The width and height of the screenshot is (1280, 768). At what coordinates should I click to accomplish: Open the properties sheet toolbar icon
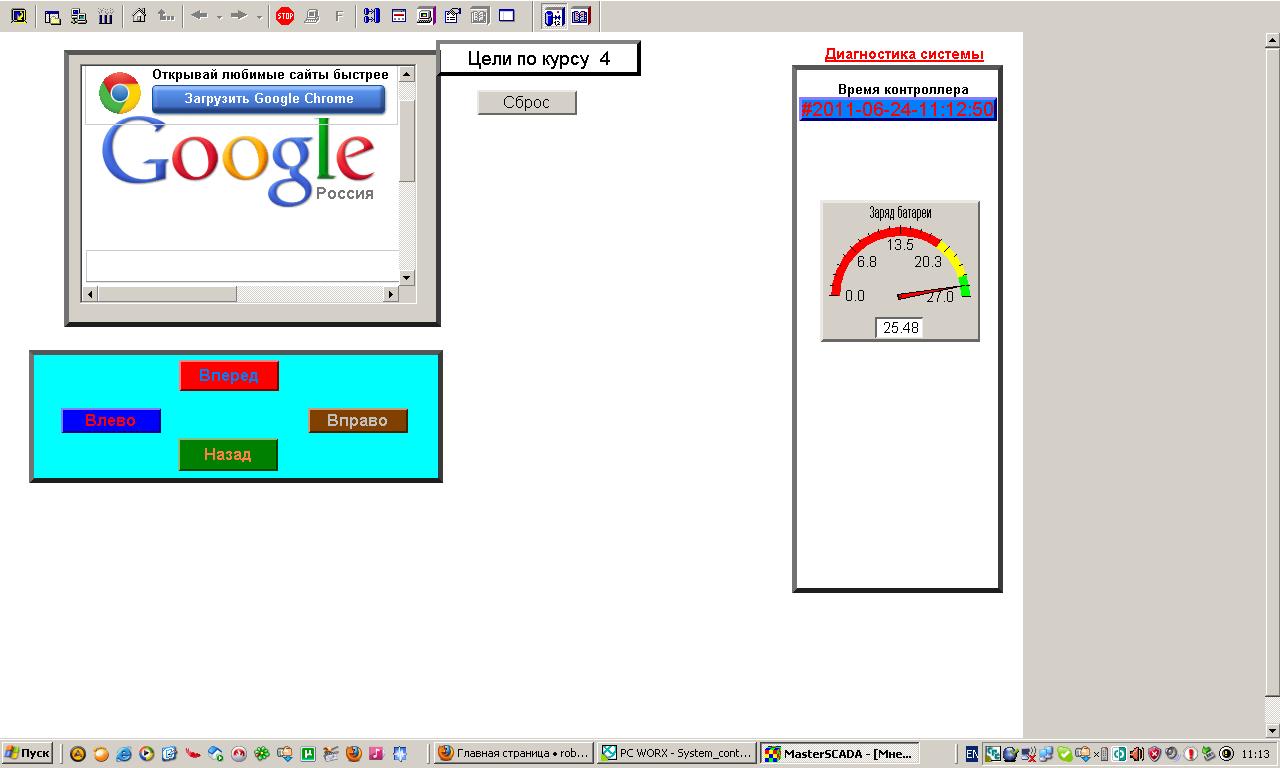tap(452, 16)
